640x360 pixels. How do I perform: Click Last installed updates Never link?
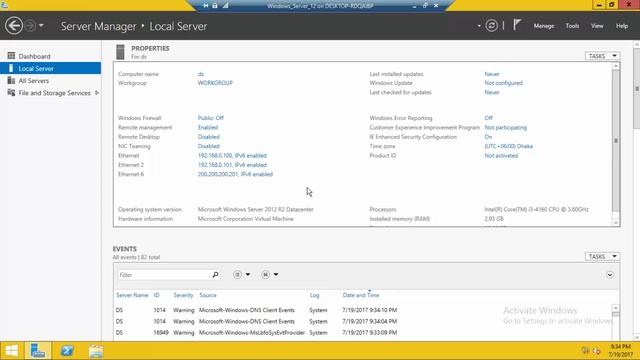pyautogui.click(x=492, y=74)
